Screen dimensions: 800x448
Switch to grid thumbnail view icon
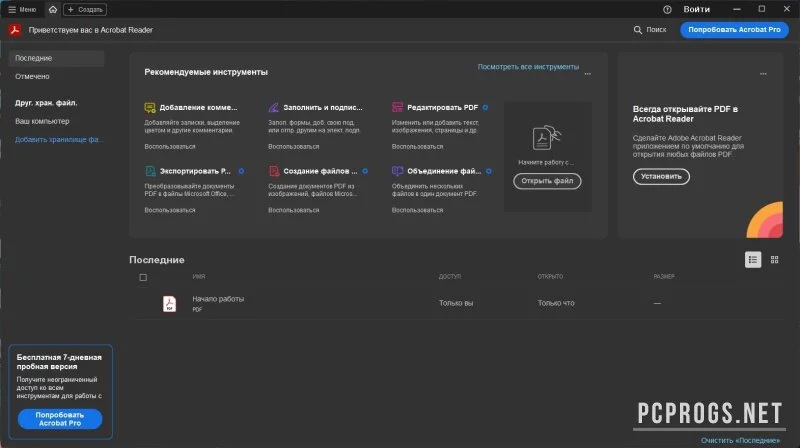(x=774, y=260)
